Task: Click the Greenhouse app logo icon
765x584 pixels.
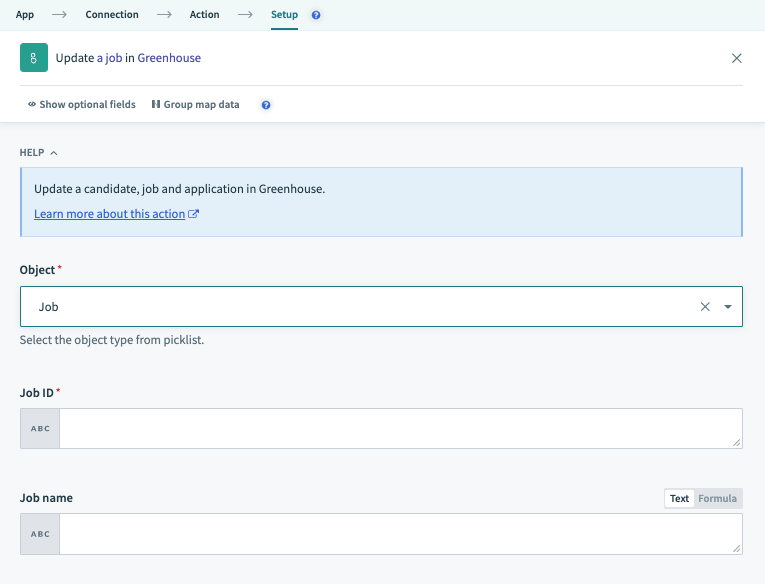Action: click(34, 58)
